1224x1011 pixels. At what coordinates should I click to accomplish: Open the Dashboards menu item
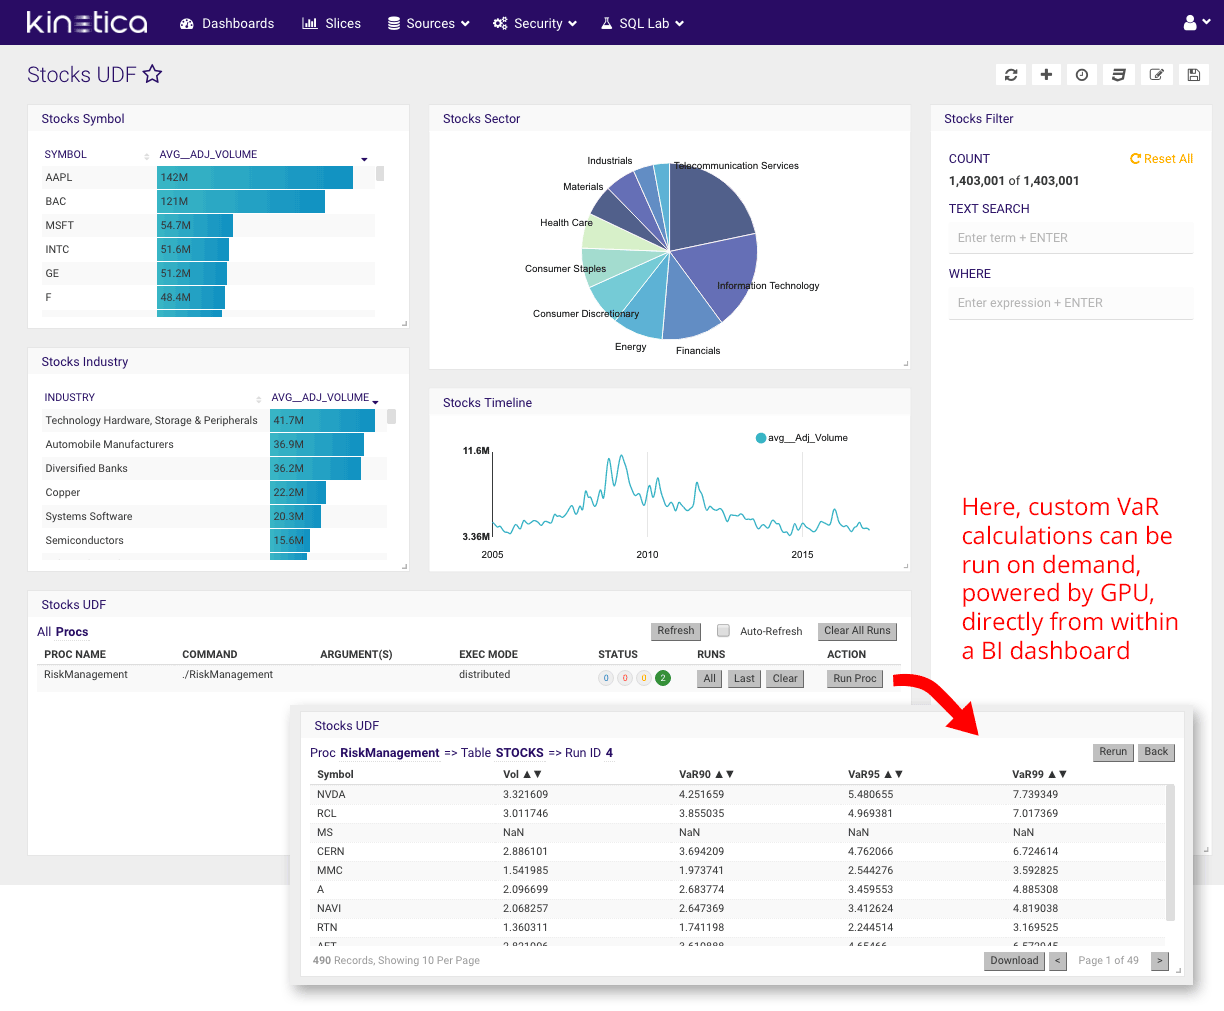227,23
